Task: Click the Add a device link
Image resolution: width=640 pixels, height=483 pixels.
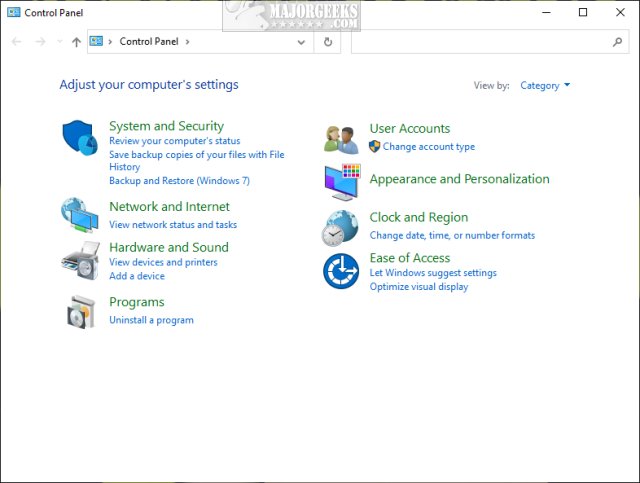Action: 137,276
